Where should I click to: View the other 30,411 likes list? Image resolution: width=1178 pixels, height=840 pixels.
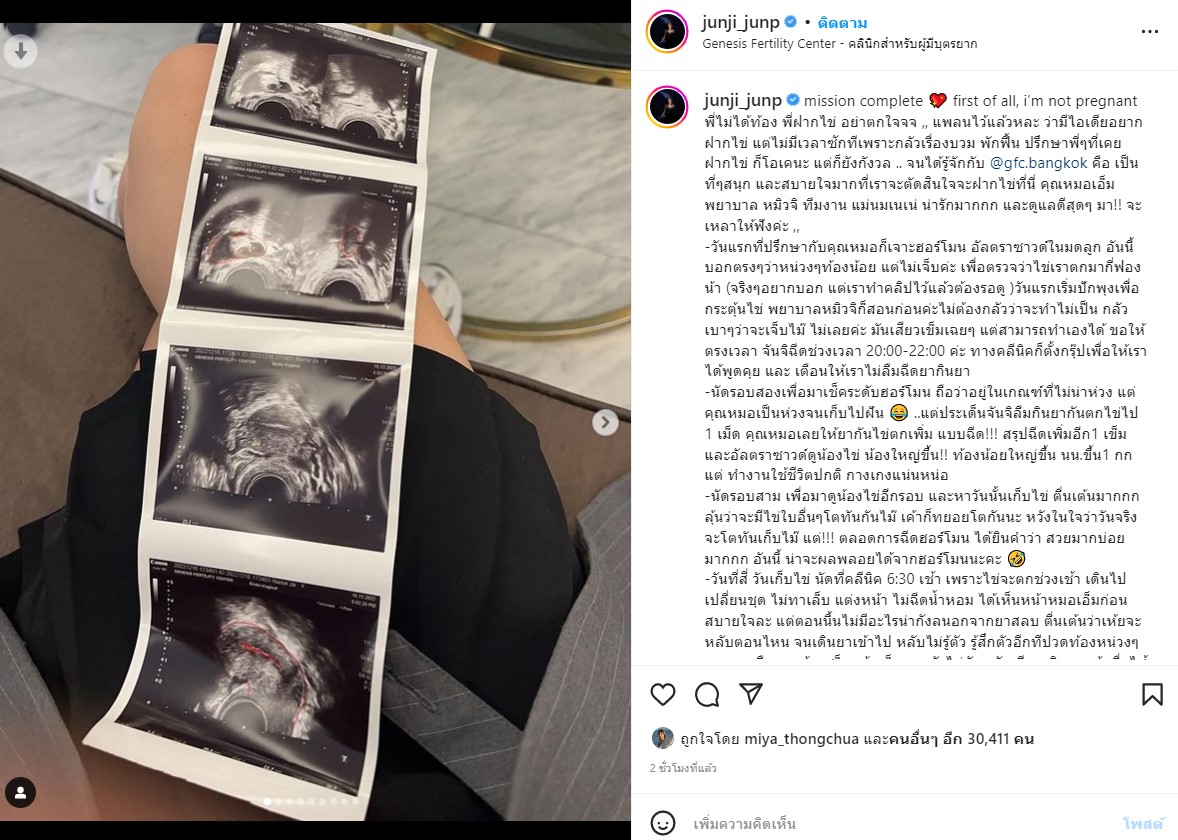click(x=961, y=739)
